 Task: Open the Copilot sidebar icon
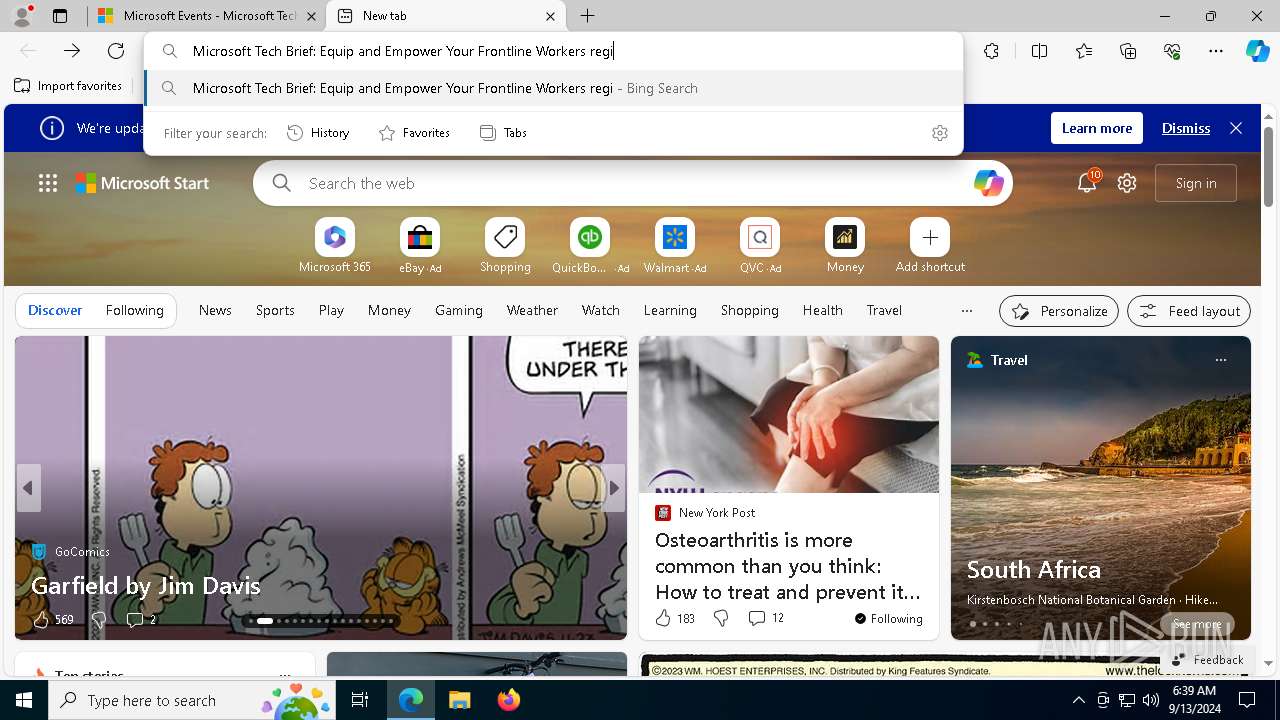point(1257,51)
